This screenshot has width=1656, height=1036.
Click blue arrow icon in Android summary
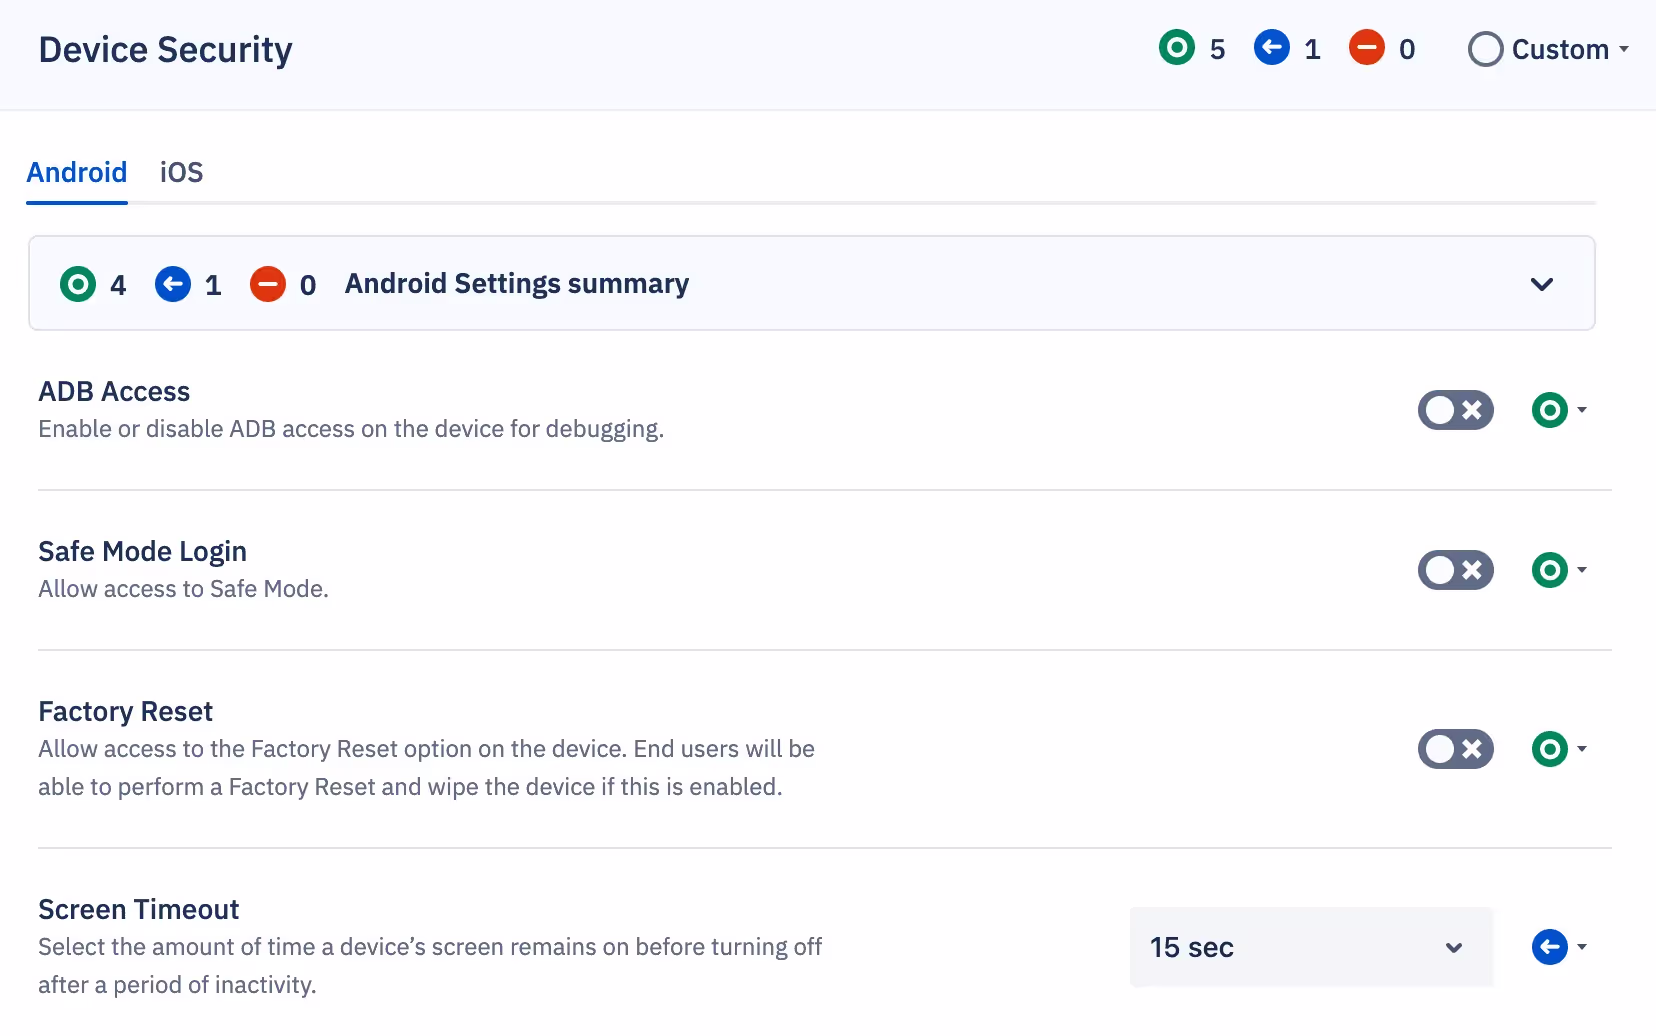pyautogui.click(x=173, y=284)
